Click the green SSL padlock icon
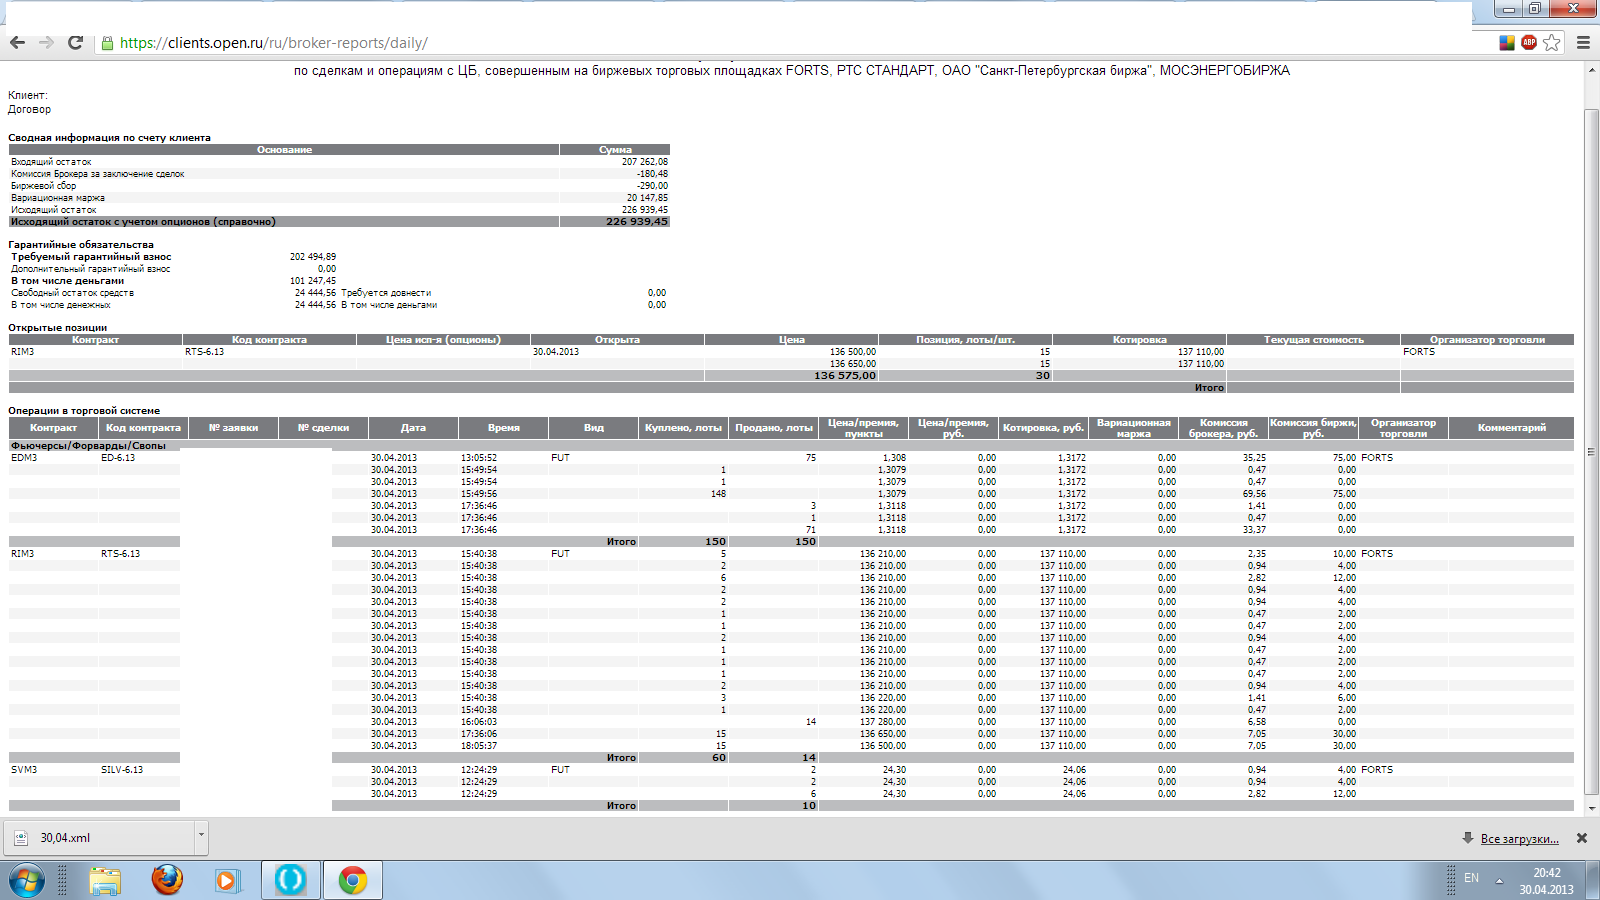Image resolution: width=1600 pixels, height=900 pixels. point(107,43)
